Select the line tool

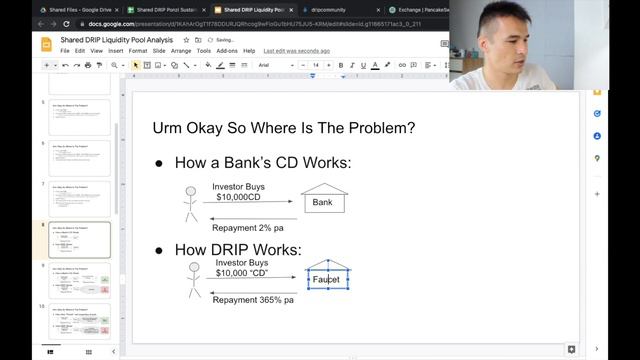[x=187, y=65]
